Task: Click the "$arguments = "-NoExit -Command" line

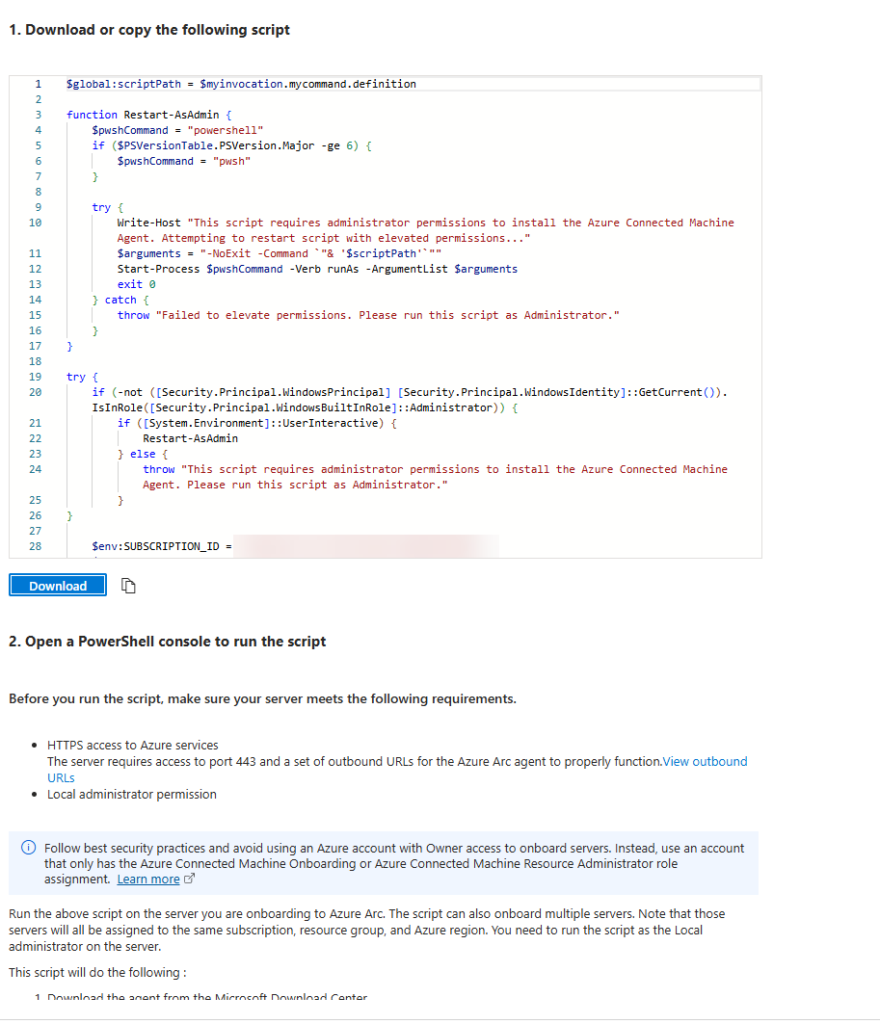Action: (279, 253)
